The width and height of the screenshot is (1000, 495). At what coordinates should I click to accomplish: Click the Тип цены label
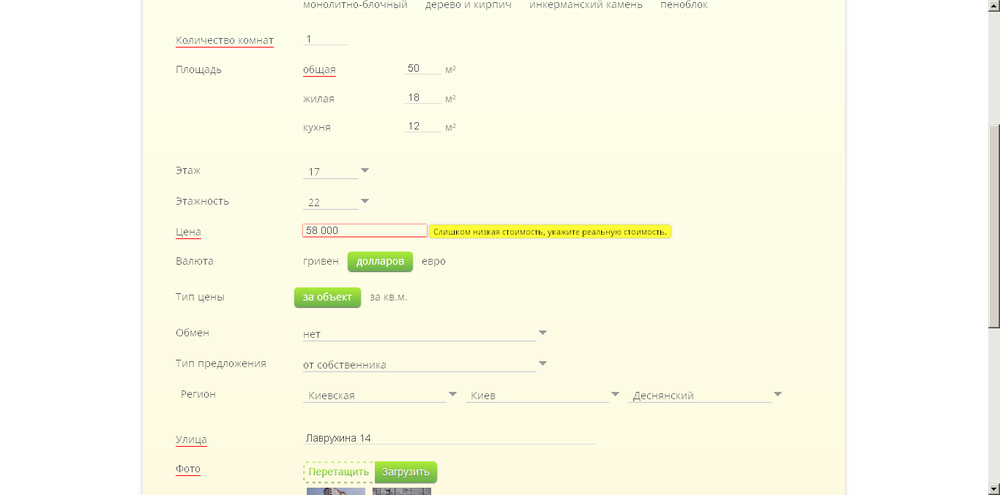pos(200,297)
